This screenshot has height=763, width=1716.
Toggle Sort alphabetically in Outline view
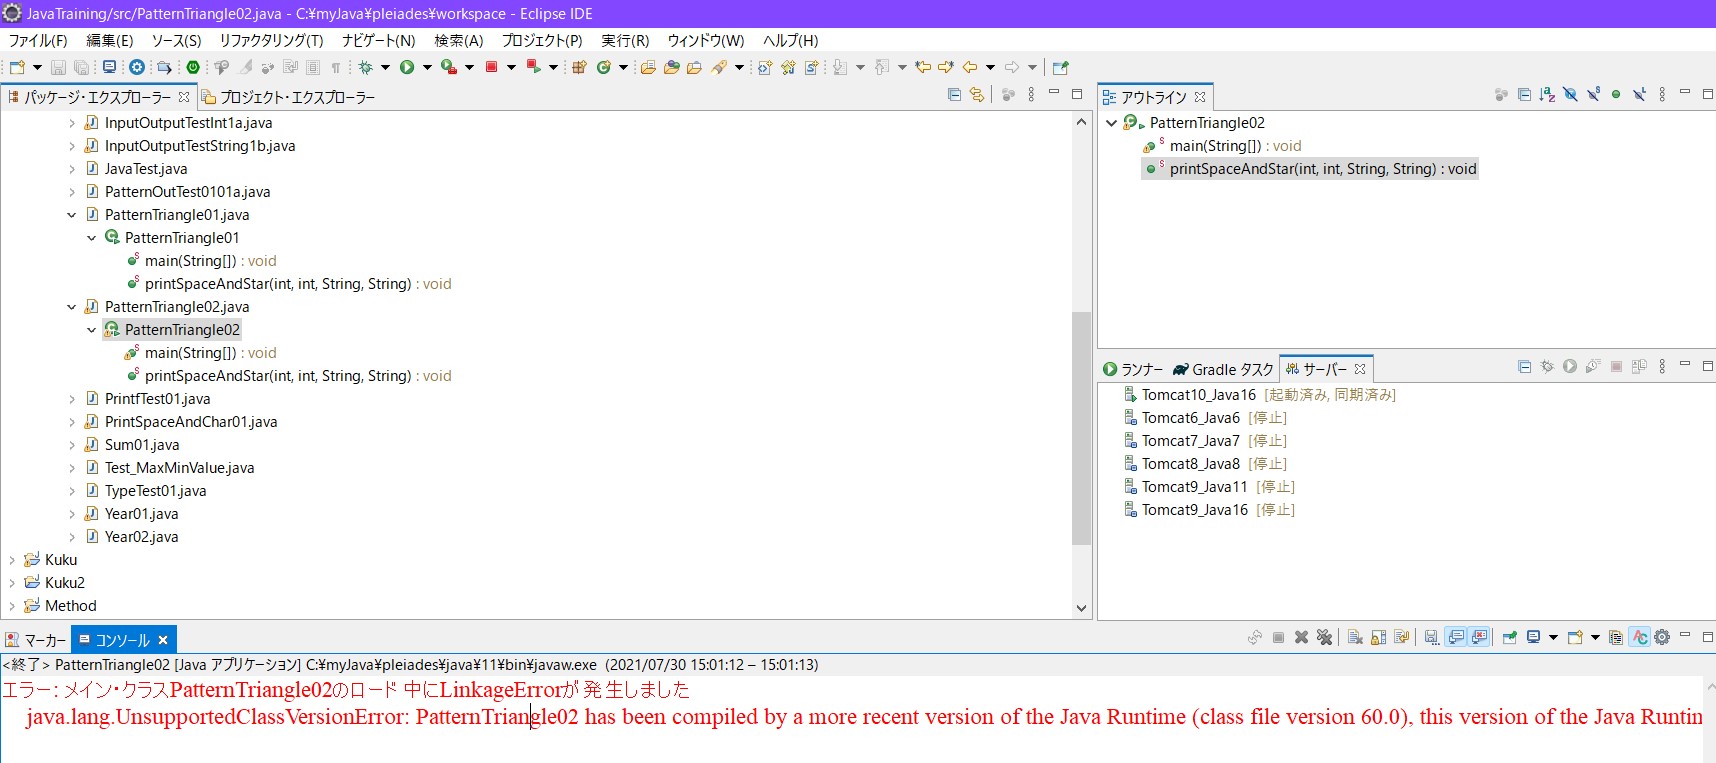pos(1547,95)
